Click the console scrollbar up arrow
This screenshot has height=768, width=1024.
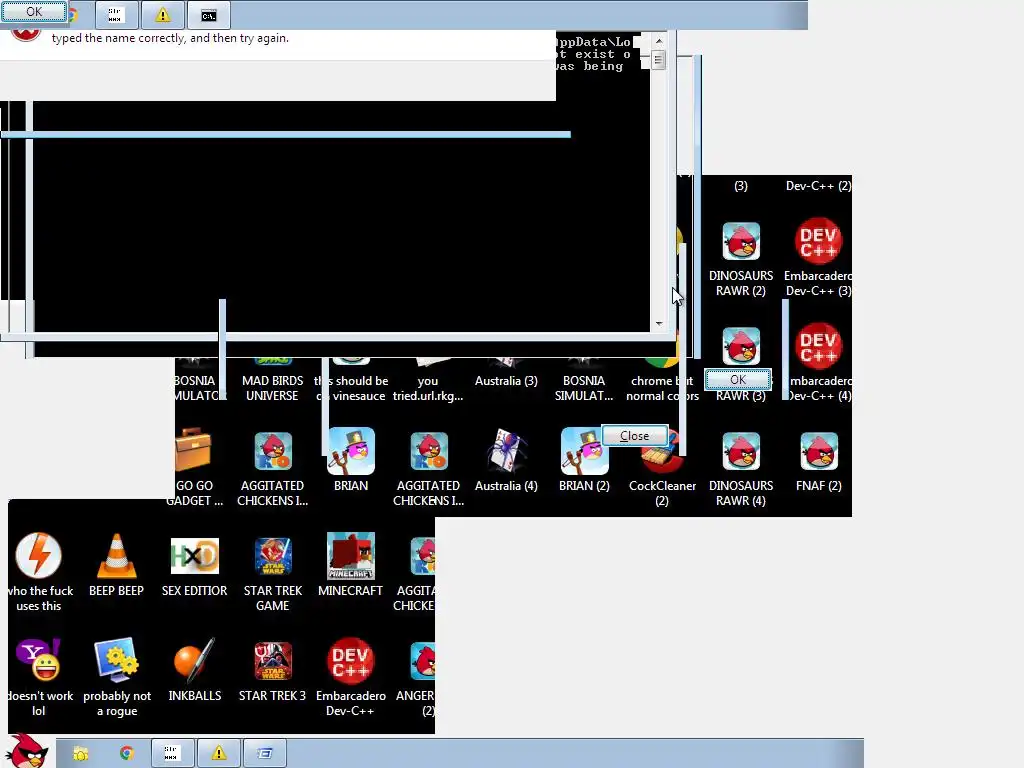click(x=658, y=40)
